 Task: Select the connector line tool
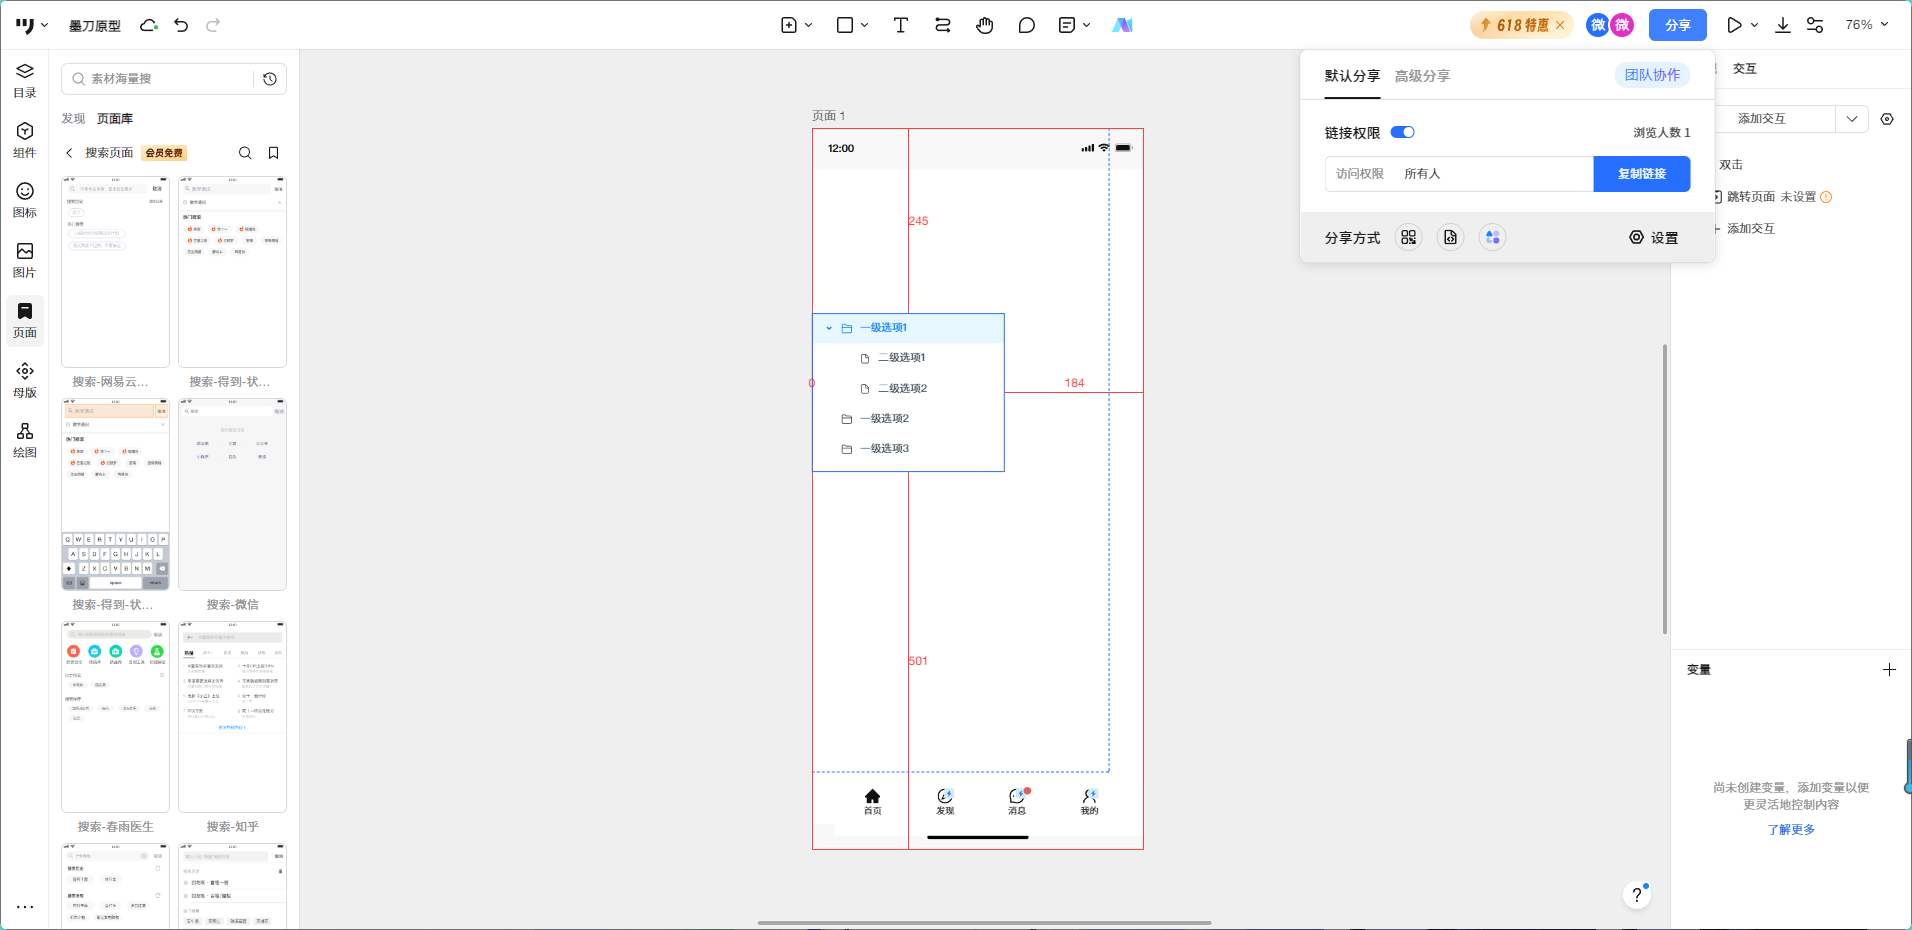tap(943, 25)
